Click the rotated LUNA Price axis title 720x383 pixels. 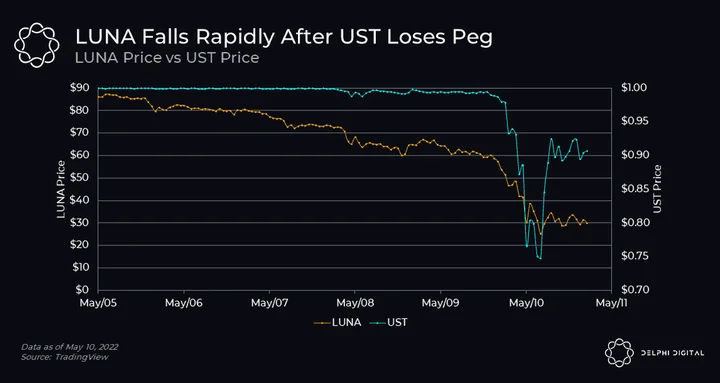[x=61, y=189]
